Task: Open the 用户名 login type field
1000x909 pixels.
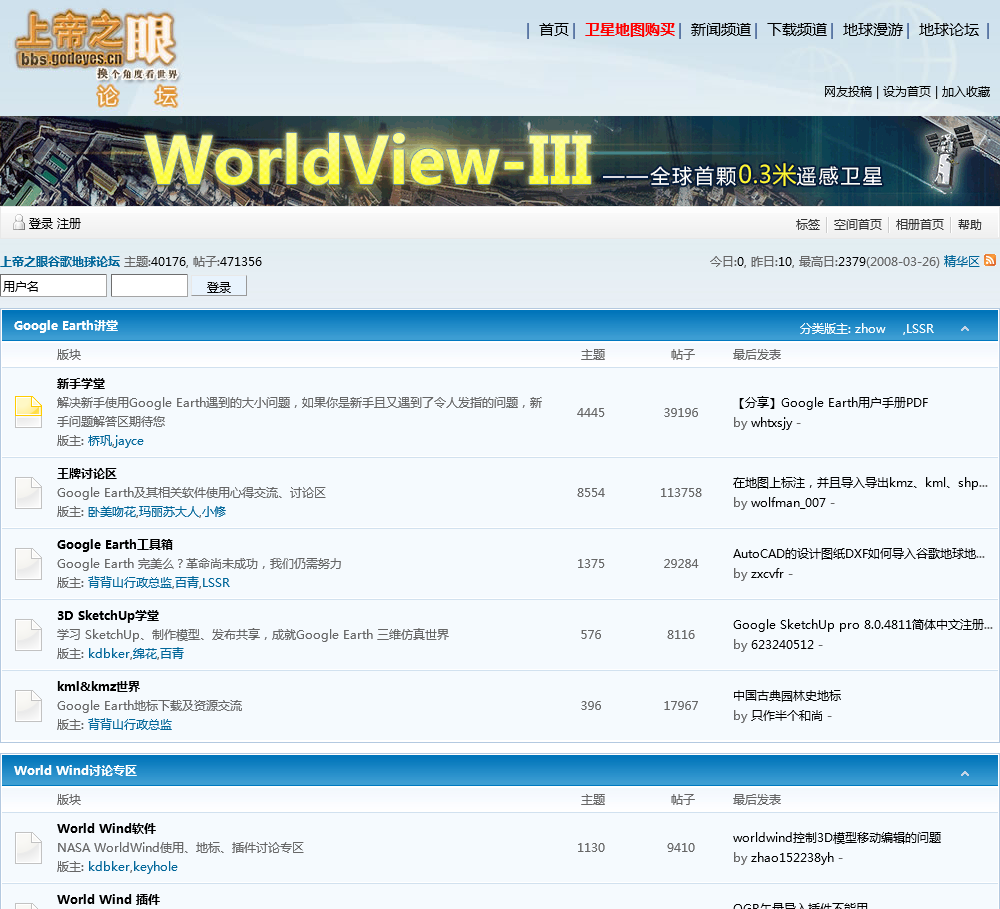Action: coord(53,287)
